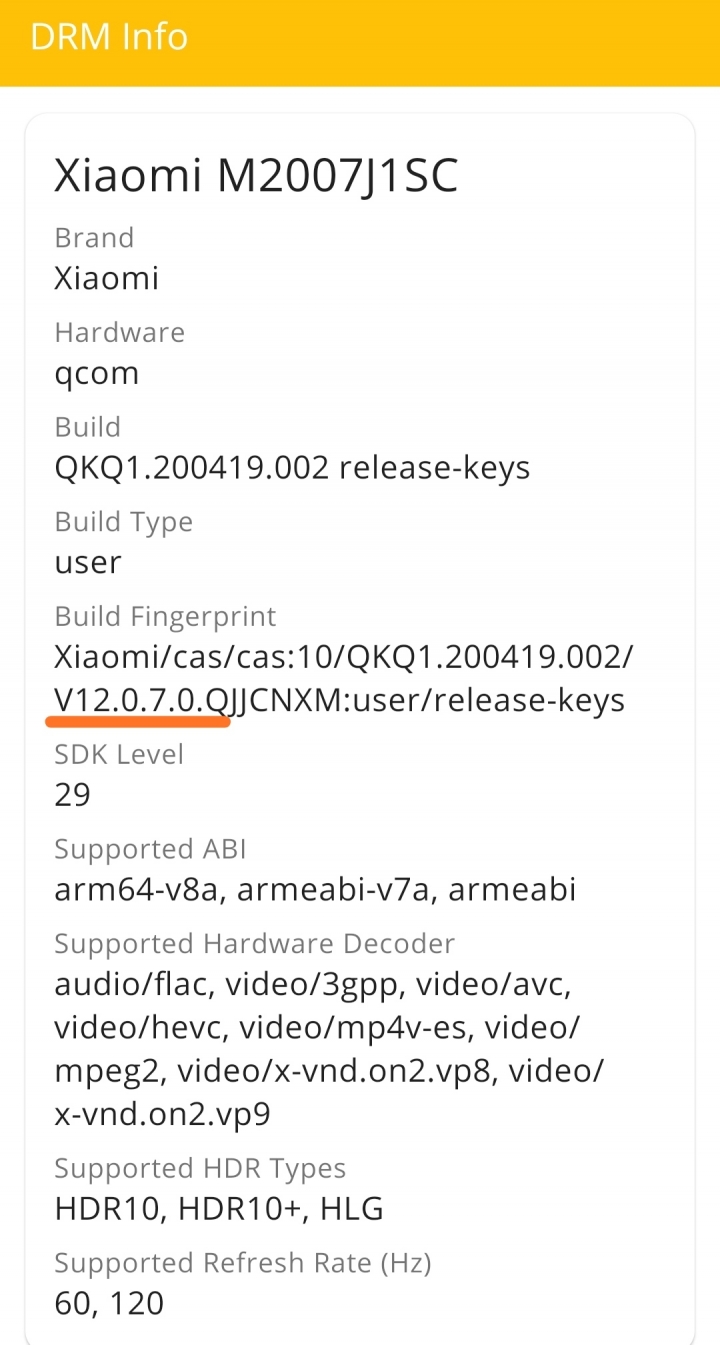This screenshot has width=720, height=1345.
Task: Tap the DRM Info header title
Action: (x=109, y=38)
